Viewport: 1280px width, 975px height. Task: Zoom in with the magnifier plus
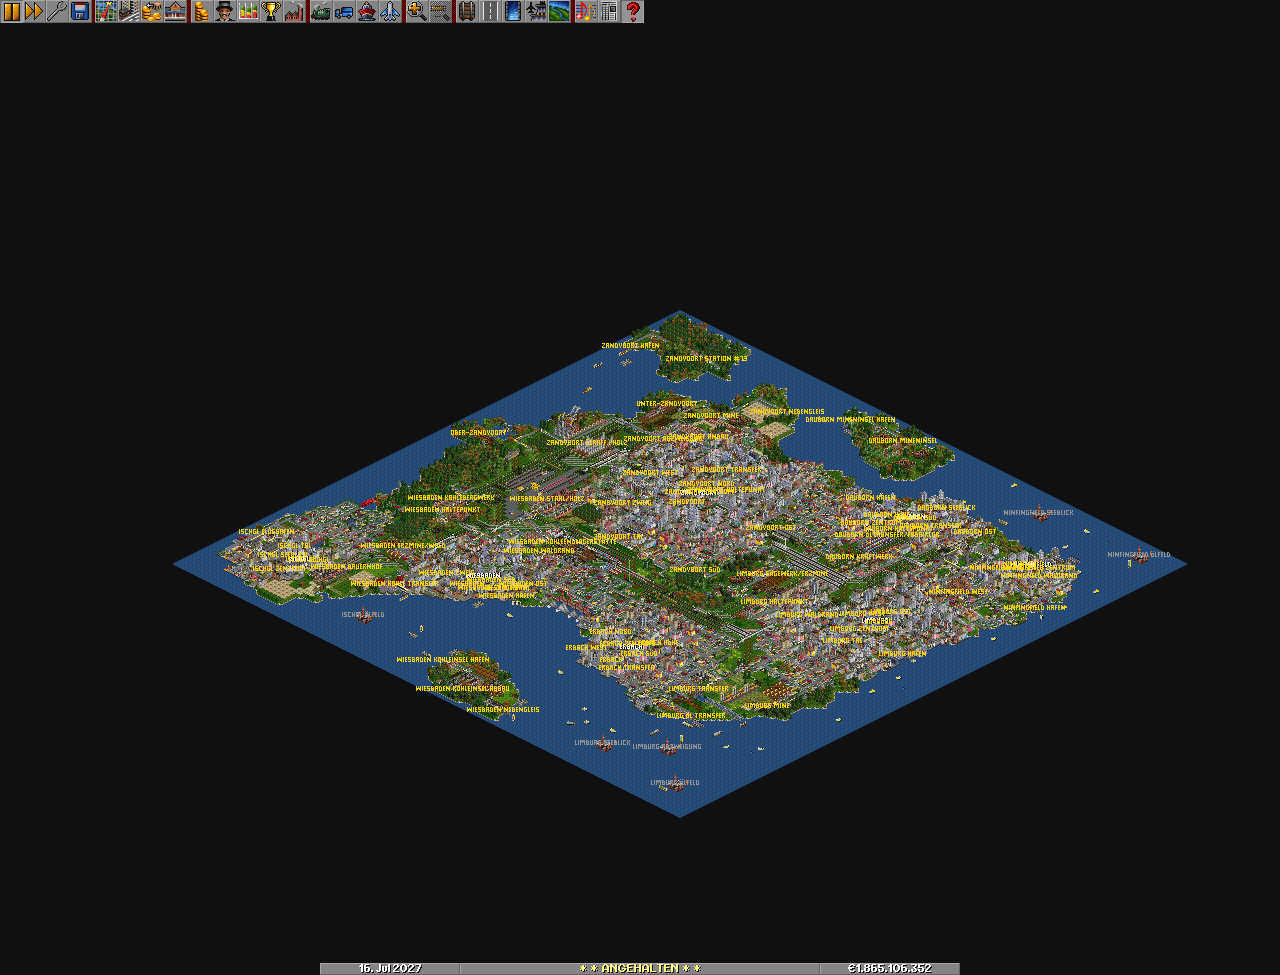416,12
